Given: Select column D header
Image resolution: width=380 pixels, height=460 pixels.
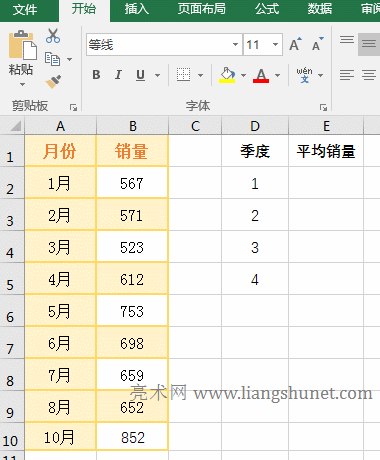Looking at the screenshot, I should click(x=255, y=126).
